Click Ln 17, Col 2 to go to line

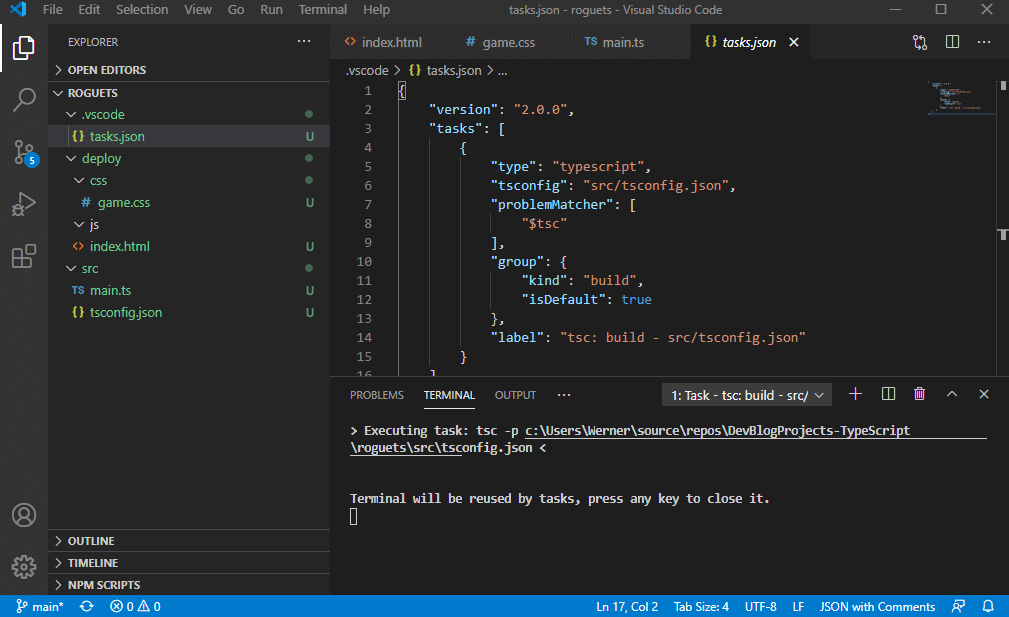click(x=627, y=606)
